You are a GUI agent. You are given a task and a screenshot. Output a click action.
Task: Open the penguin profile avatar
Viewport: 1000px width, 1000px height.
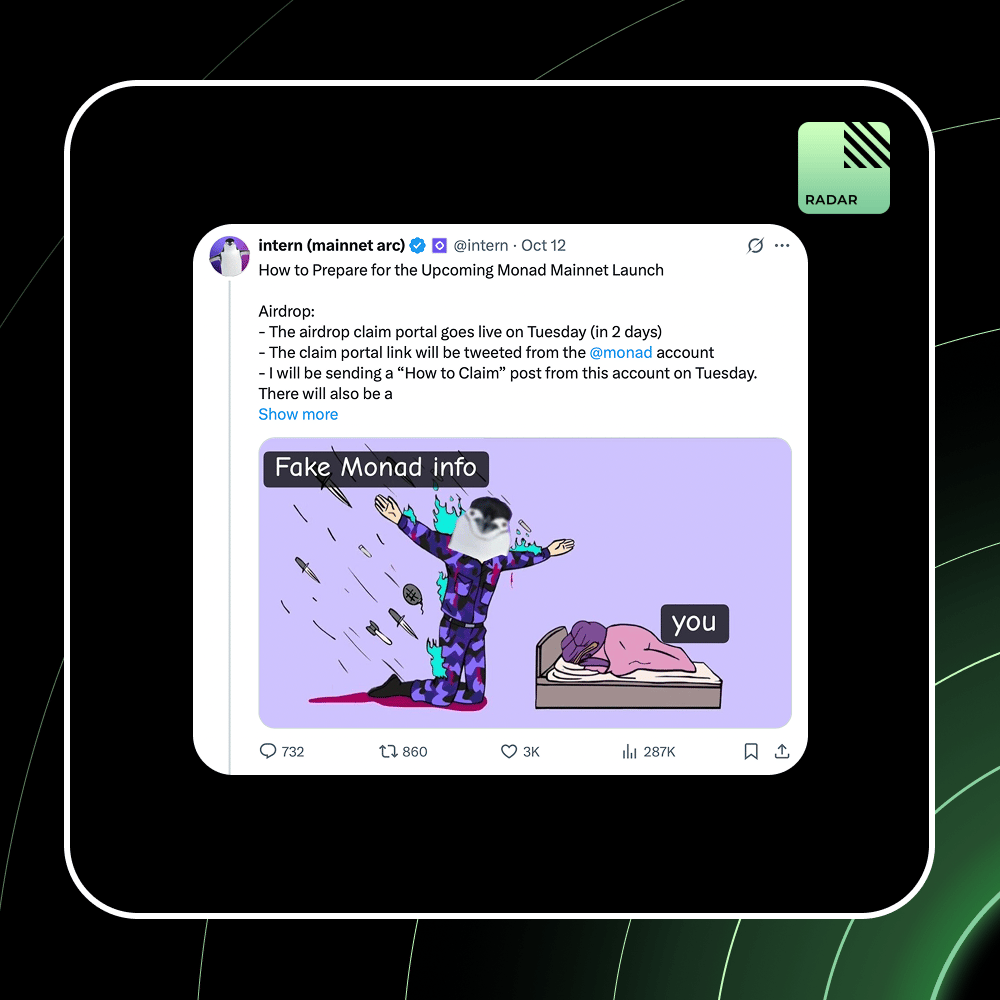[230, 256]
